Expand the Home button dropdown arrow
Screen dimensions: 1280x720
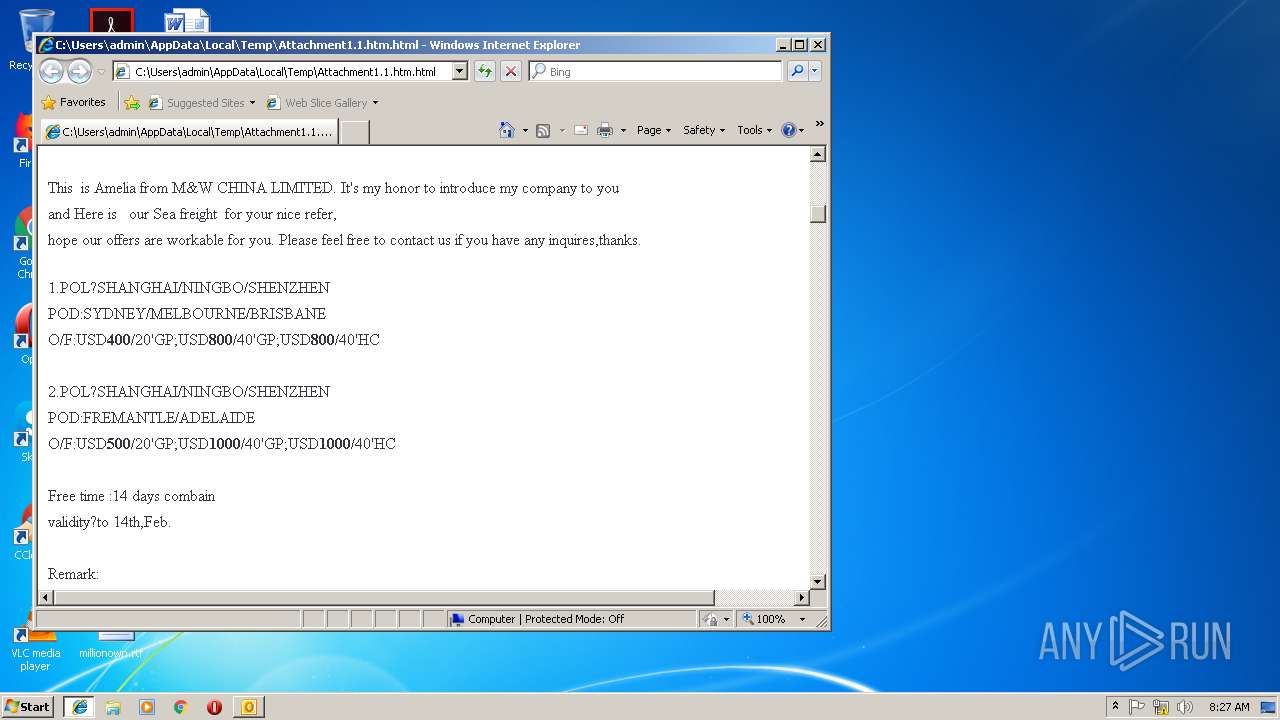click(525, 130)
